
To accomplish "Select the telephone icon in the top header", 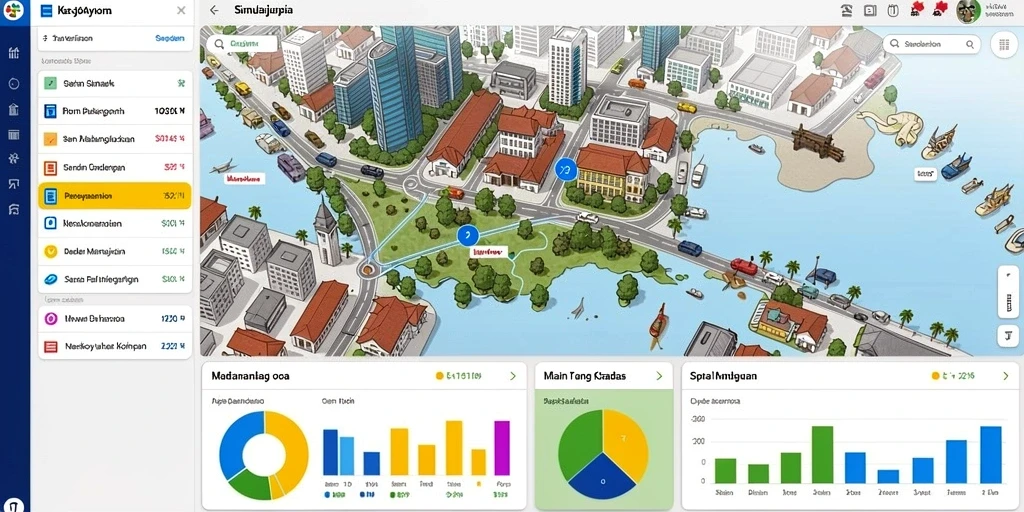I will click(x=846, y=10).
